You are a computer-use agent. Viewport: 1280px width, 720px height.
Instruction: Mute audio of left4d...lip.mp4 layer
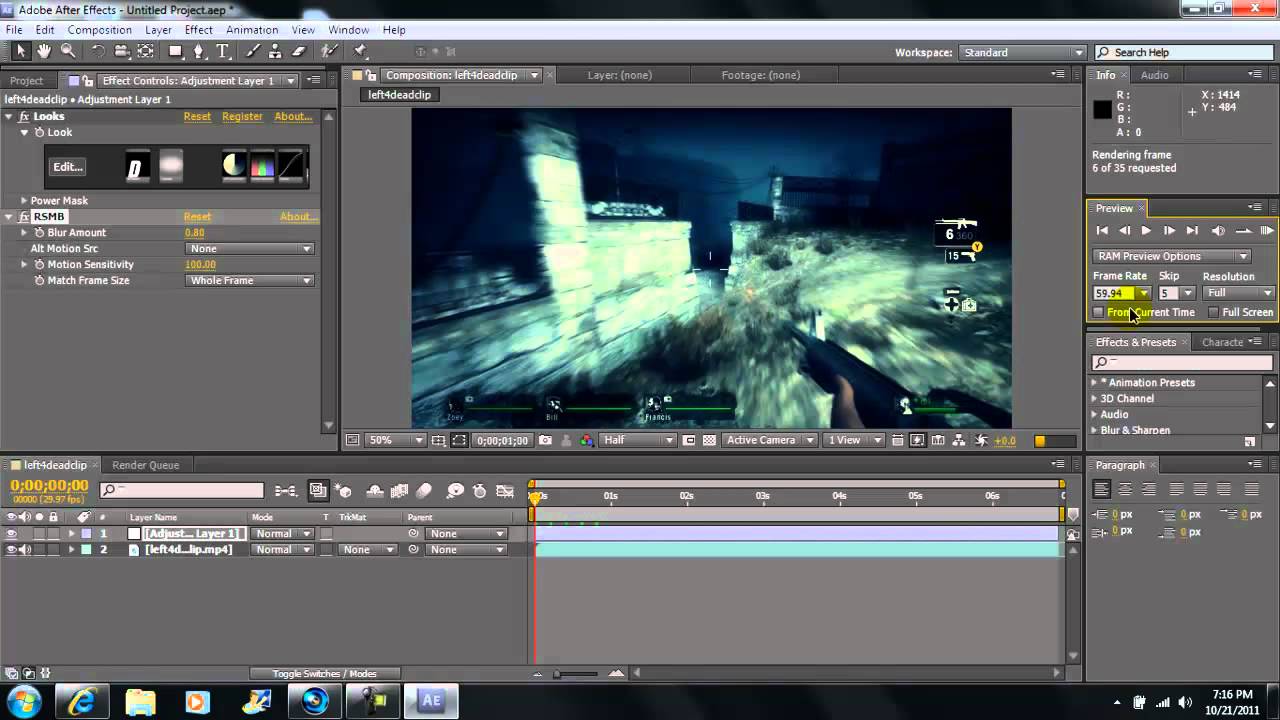pyautogui.click(x=25, y=550)
